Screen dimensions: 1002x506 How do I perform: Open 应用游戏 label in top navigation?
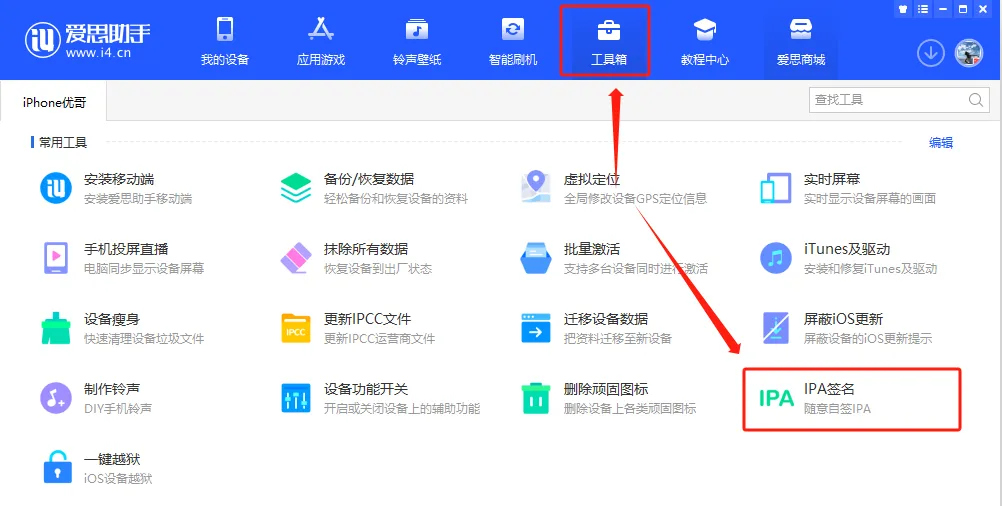pos(321,59)
